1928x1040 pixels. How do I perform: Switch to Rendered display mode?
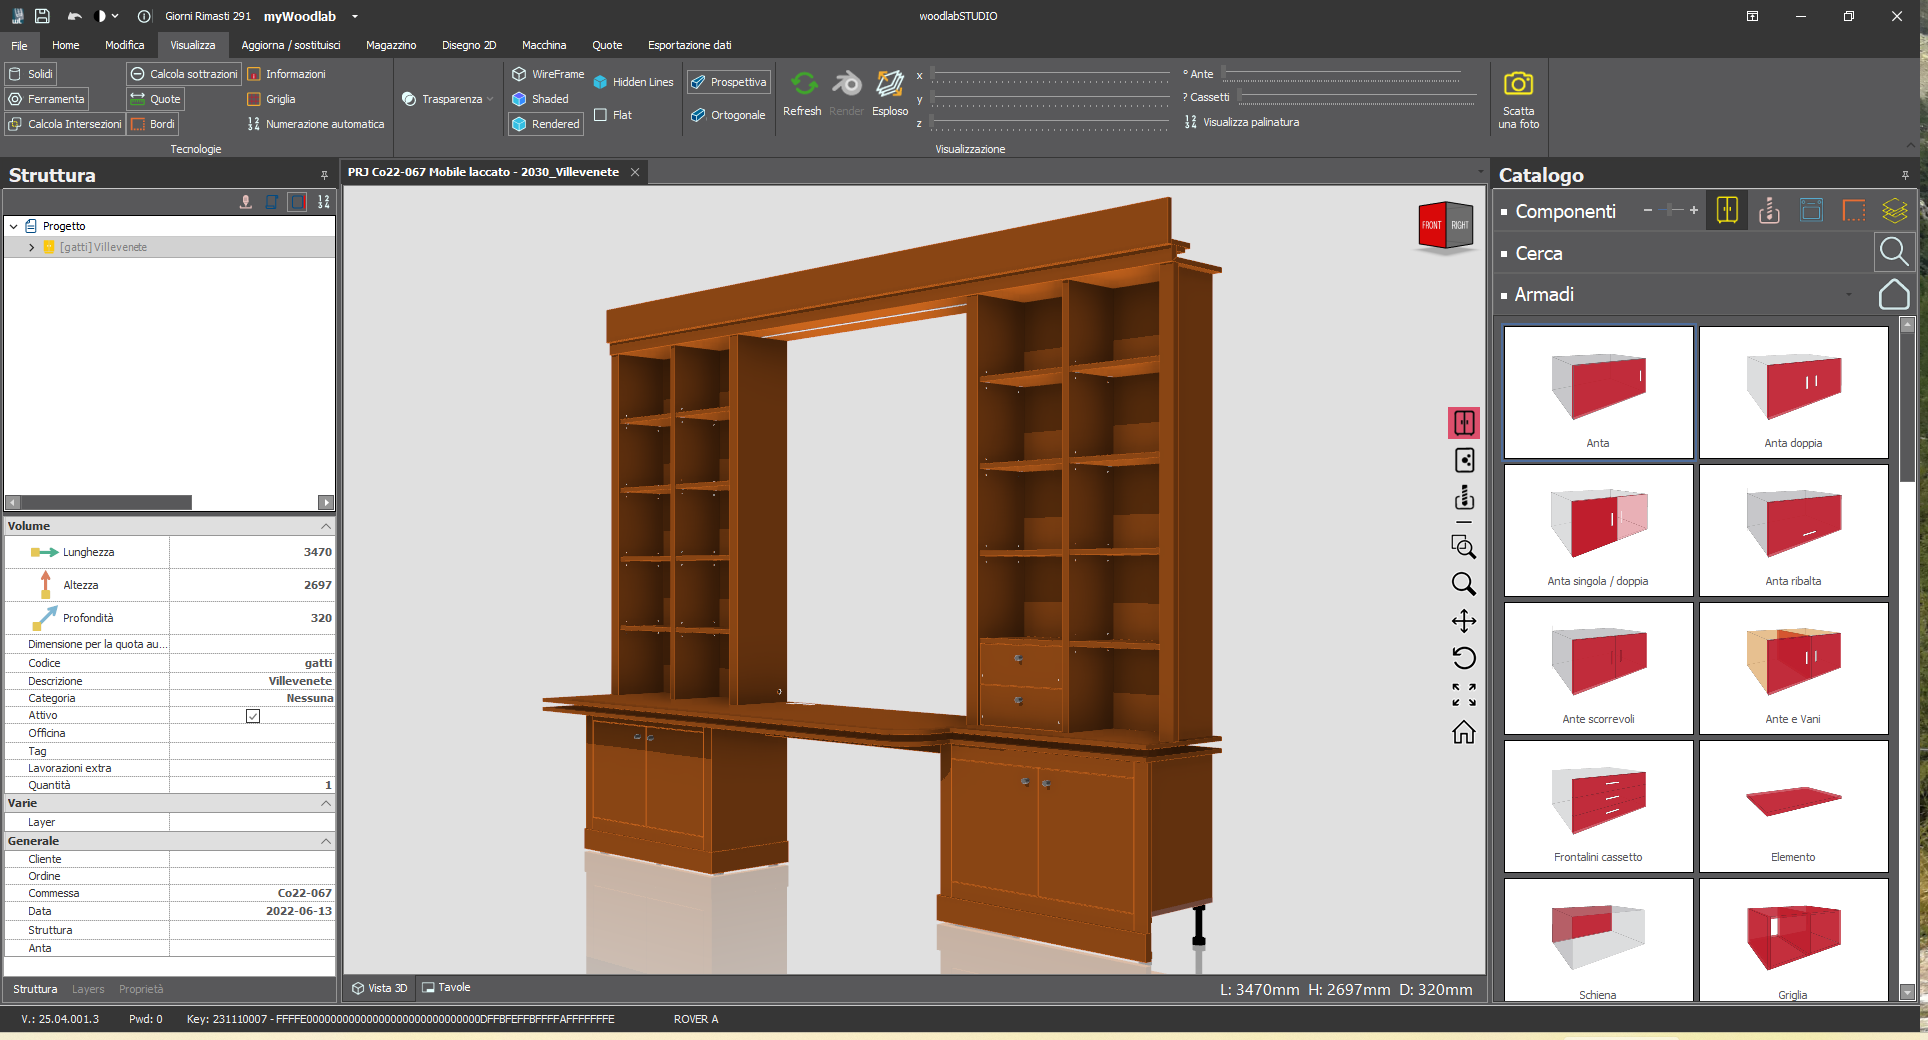[545, 124]
